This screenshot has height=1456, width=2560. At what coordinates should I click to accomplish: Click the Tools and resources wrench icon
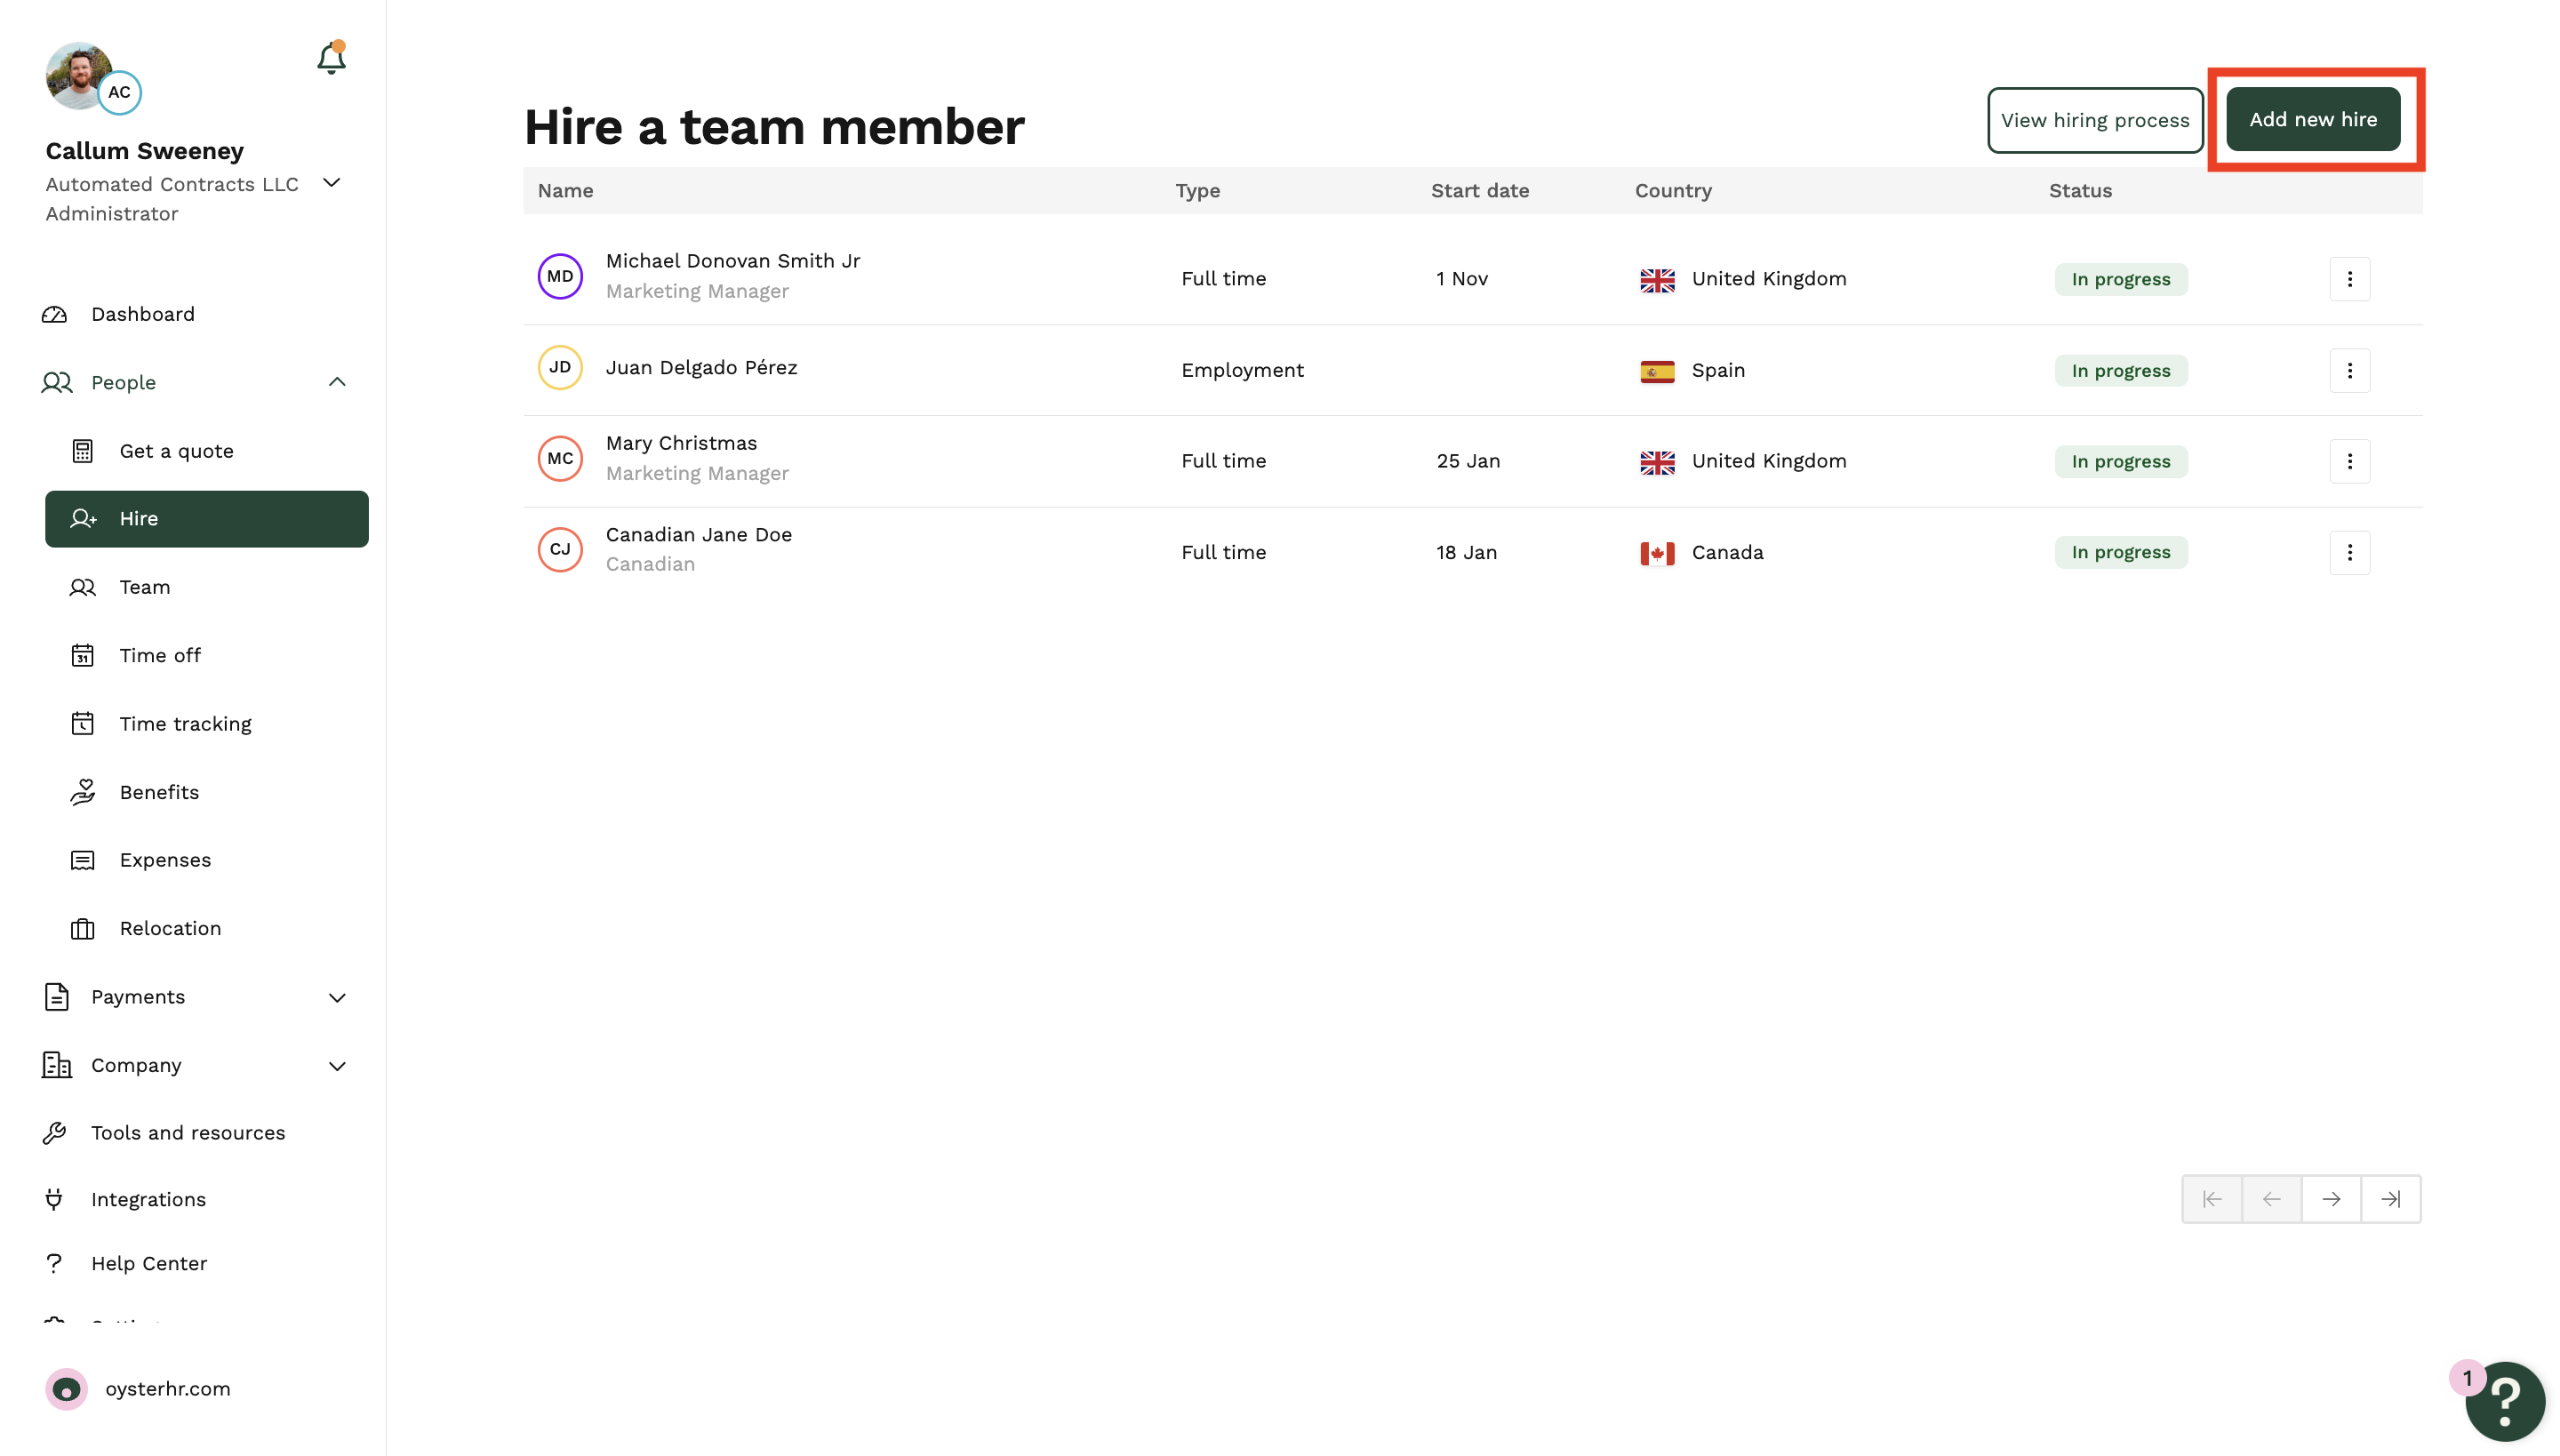(x=55, y=1133)
